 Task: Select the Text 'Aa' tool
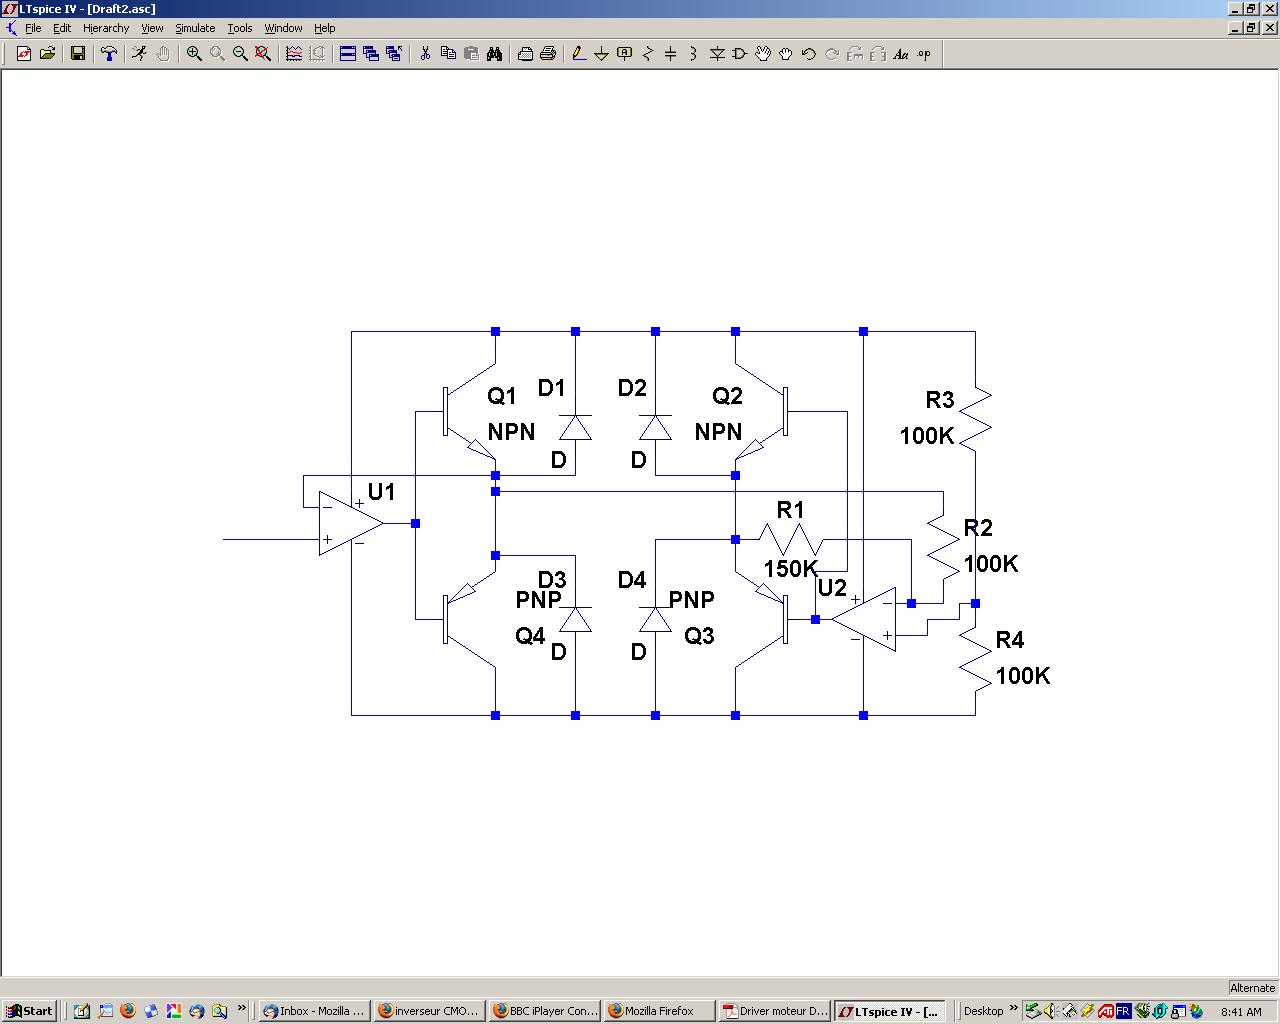[x=901, y=54]
